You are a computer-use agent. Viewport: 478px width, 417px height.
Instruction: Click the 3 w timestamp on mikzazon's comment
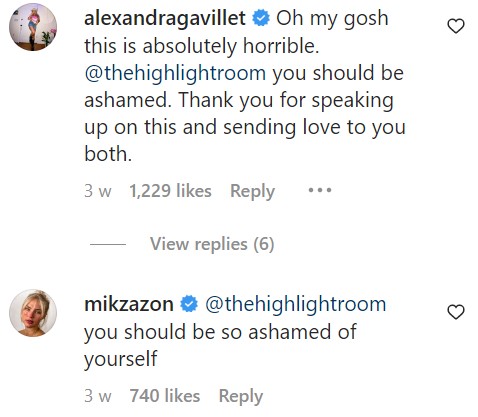98,396
